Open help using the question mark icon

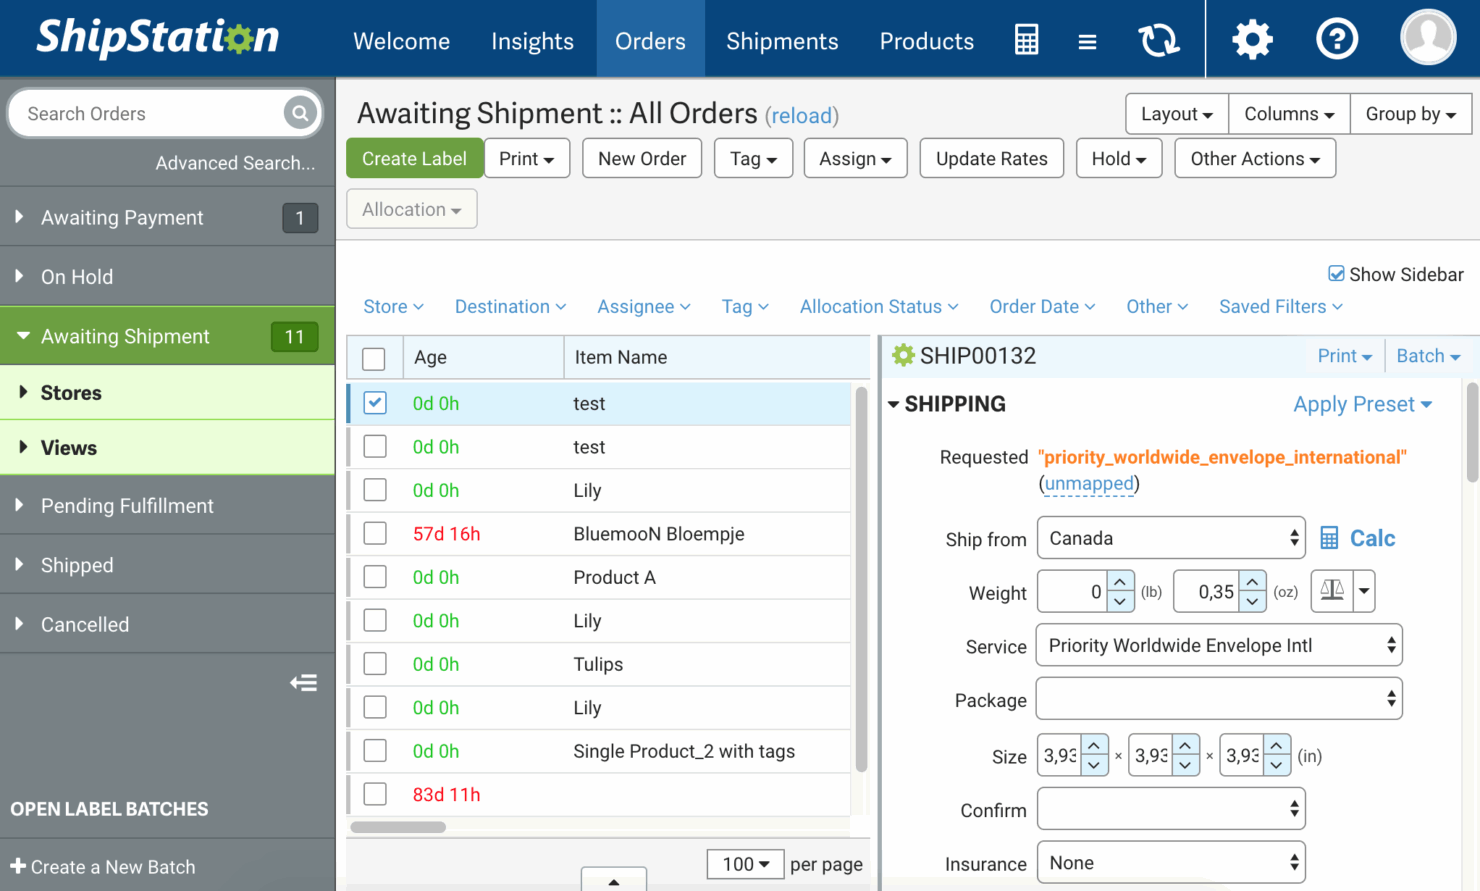click(1337, 39)
